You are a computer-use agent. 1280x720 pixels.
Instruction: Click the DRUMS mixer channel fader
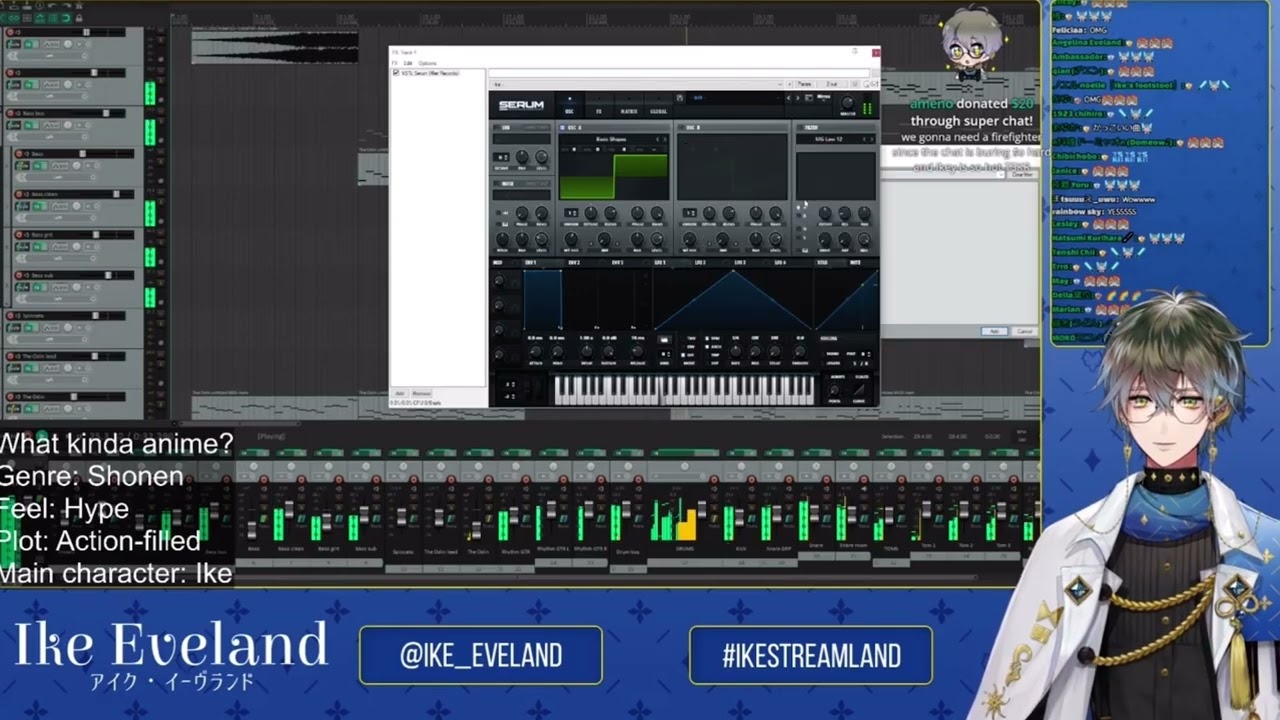(702, 509)
